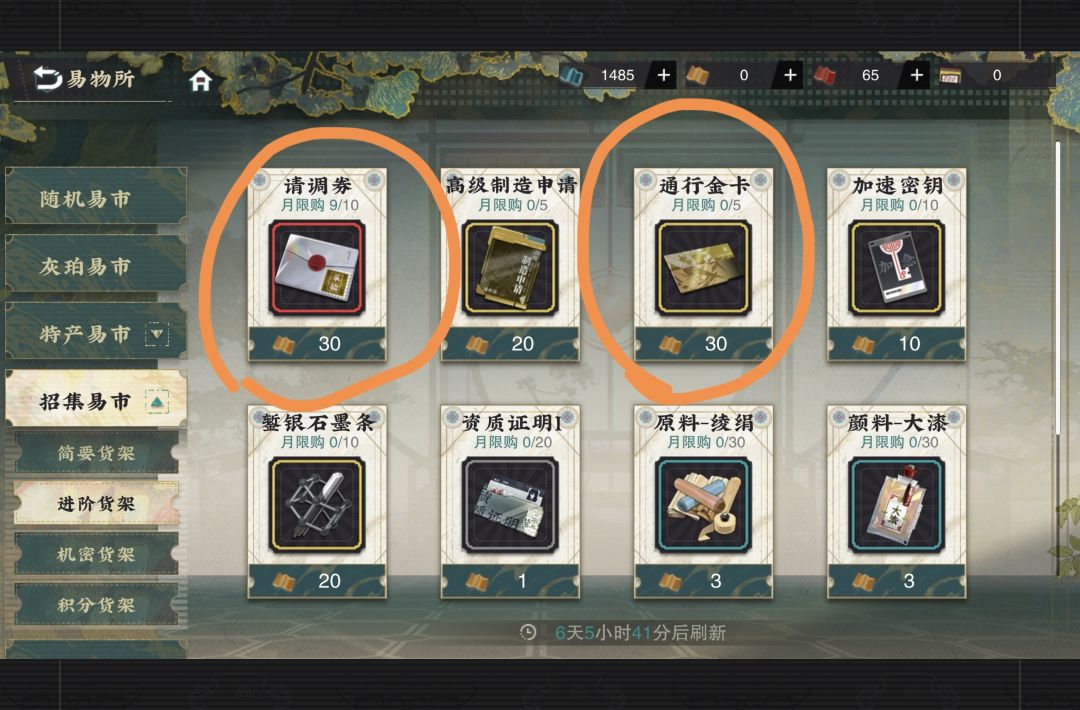The height and width of the screenshot is (710, 1080).
Task: Open the 简要货架 shelf
Action: (96, 452)
